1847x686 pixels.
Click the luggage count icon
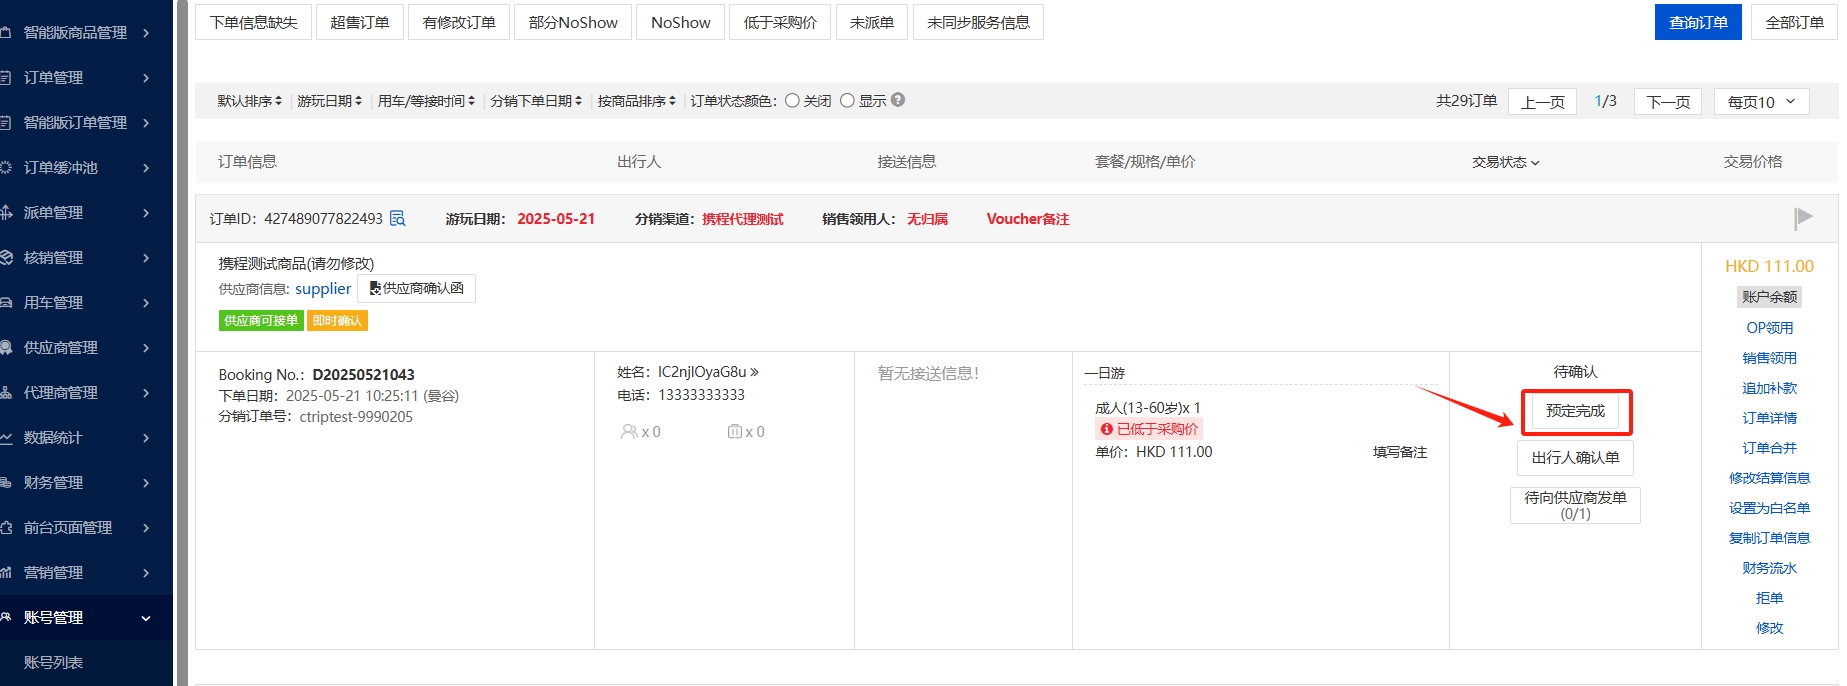(735, 431)
